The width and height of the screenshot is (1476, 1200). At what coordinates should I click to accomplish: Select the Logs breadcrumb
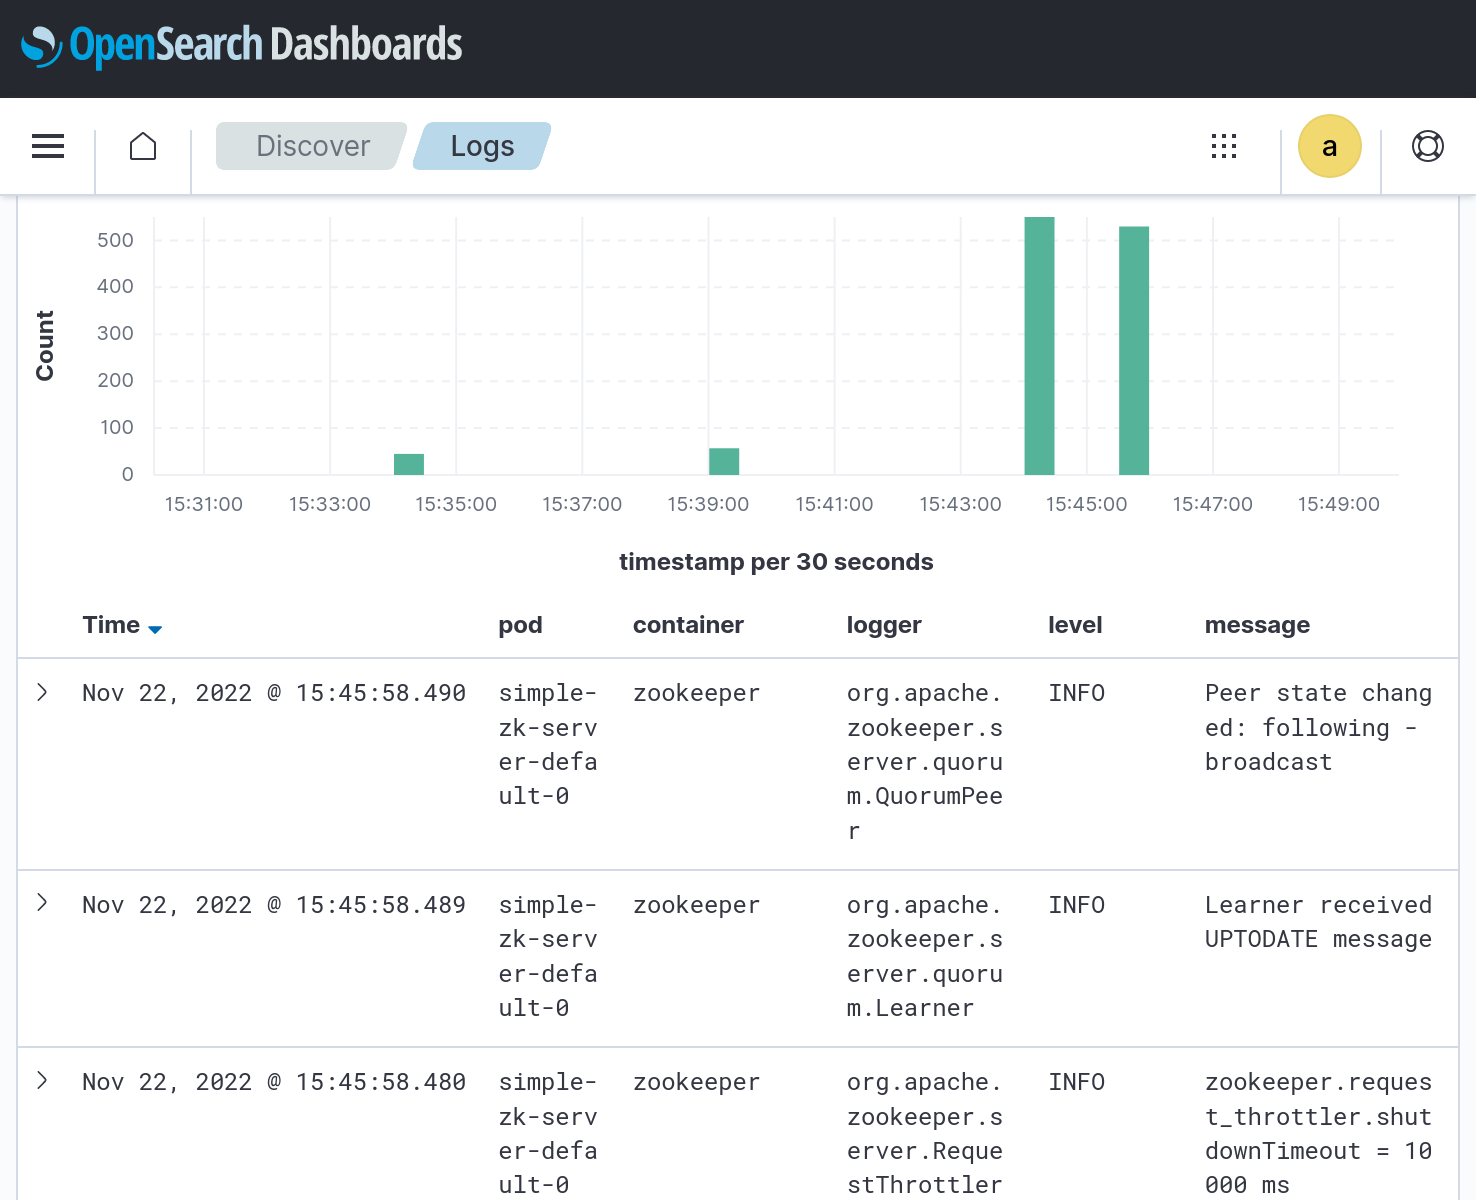482,146
